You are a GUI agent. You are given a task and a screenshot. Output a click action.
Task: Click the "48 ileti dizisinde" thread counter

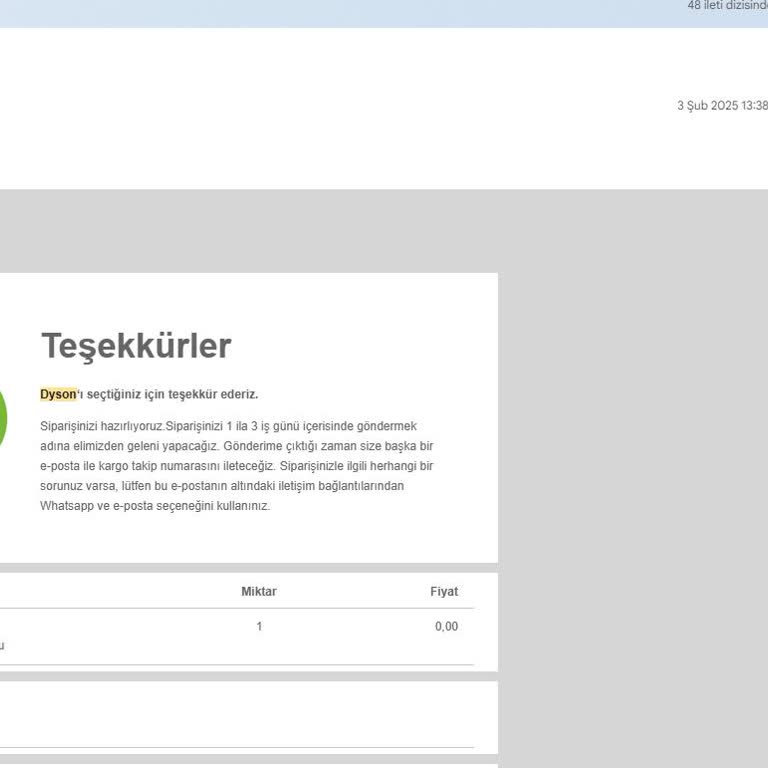727,6
